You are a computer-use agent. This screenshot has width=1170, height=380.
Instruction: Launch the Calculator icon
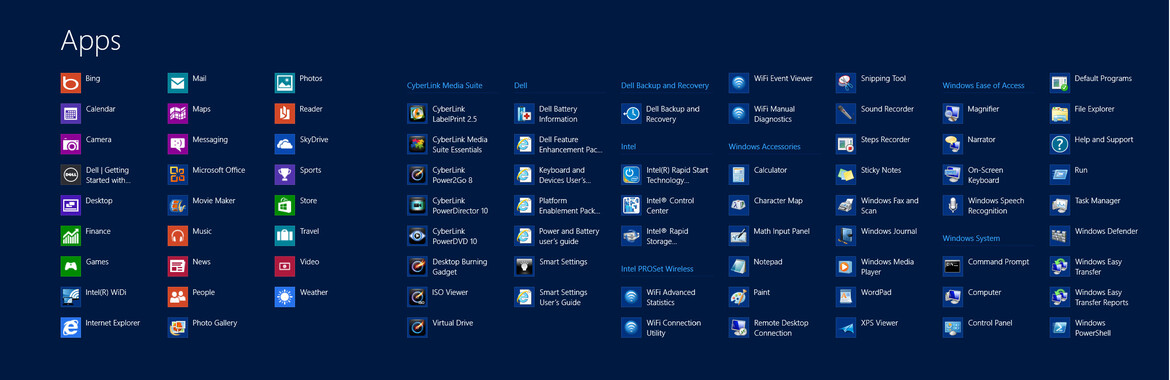739,175
